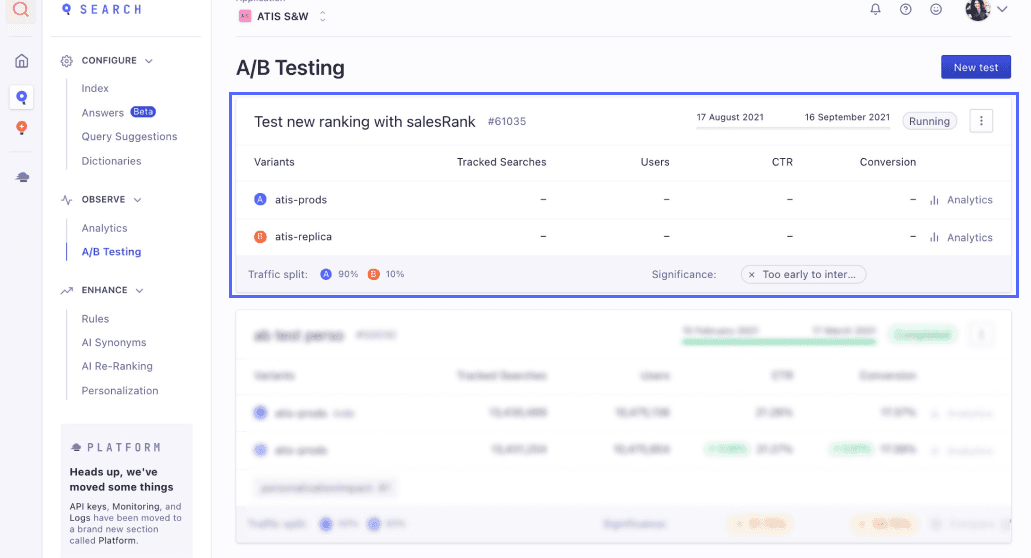
Task: Open the Index page
Action: [95, 88]
